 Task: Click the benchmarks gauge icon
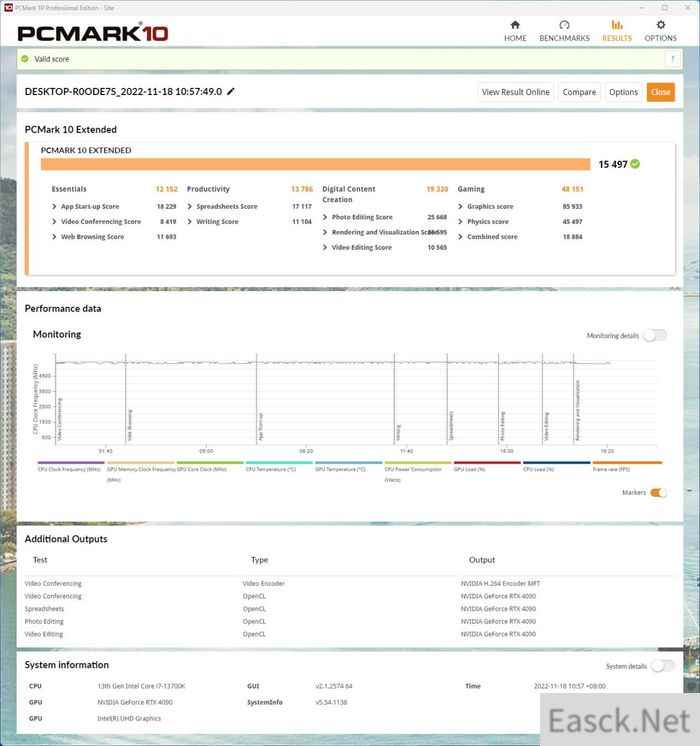coord(564,25)
